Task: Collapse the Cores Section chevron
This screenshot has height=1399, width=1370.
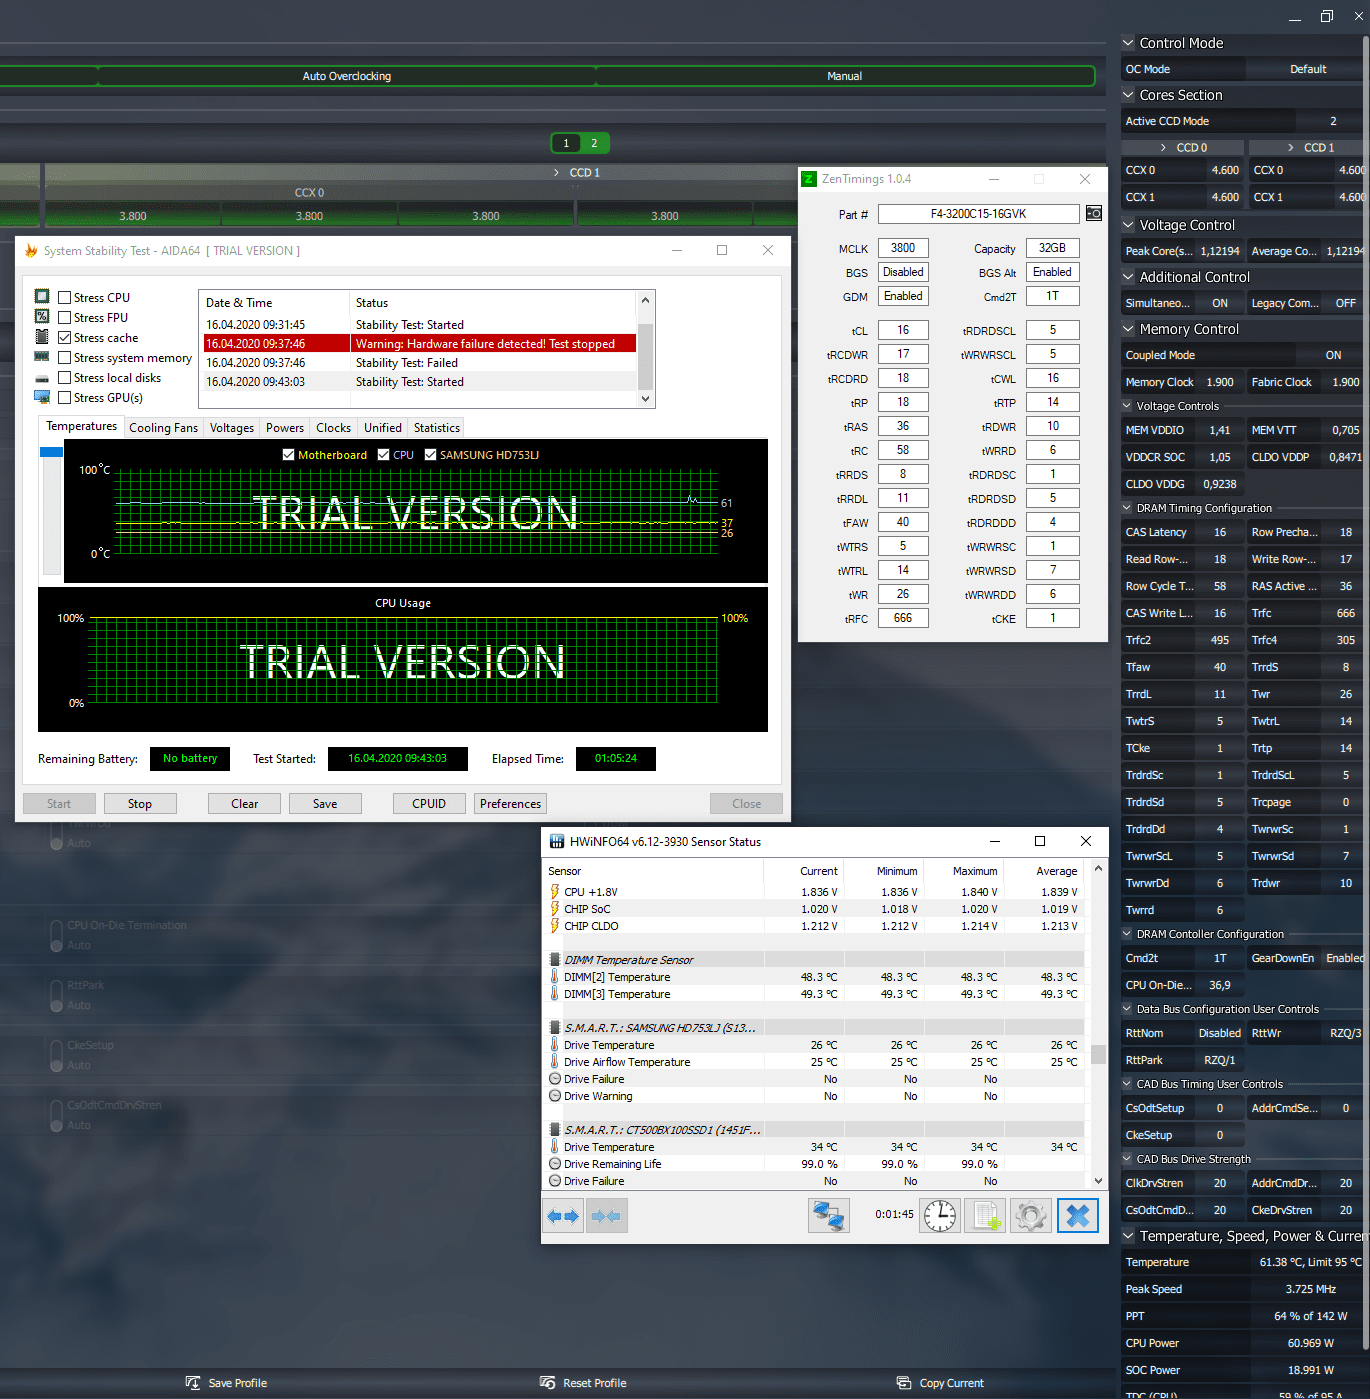Action: point(1128,95)
